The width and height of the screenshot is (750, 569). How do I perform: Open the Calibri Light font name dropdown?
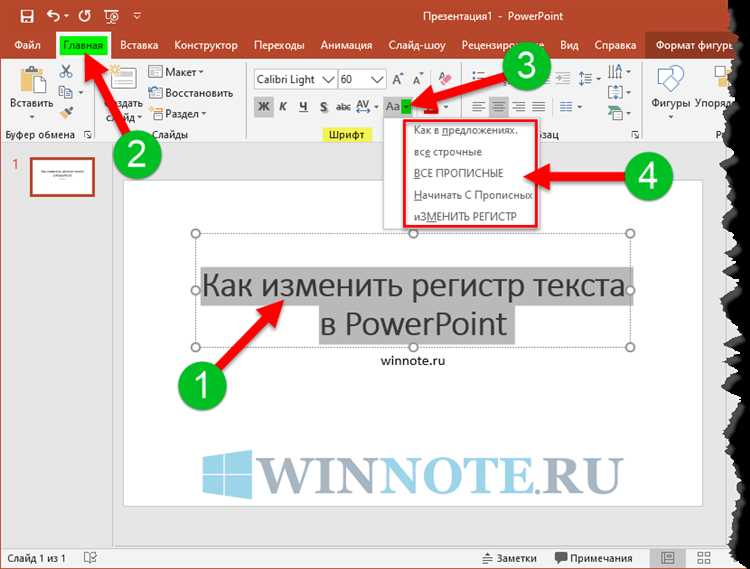click(x=329, y=79)
